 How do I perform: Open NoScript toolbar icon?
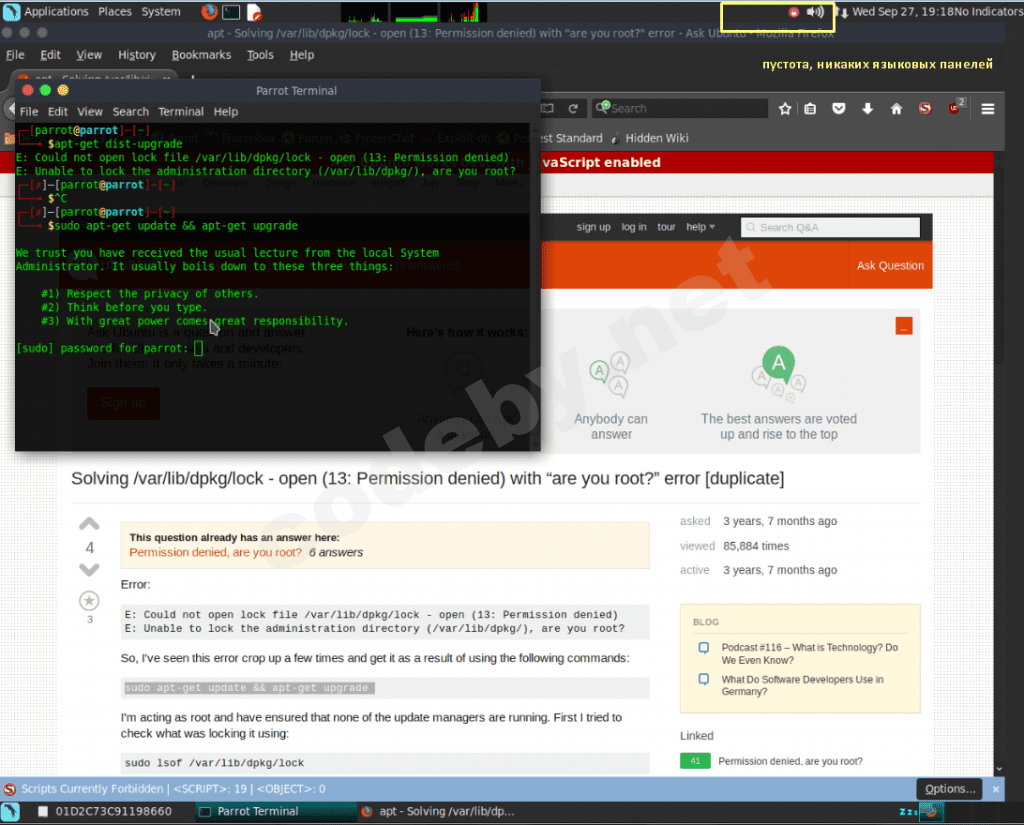click(925, 108)
